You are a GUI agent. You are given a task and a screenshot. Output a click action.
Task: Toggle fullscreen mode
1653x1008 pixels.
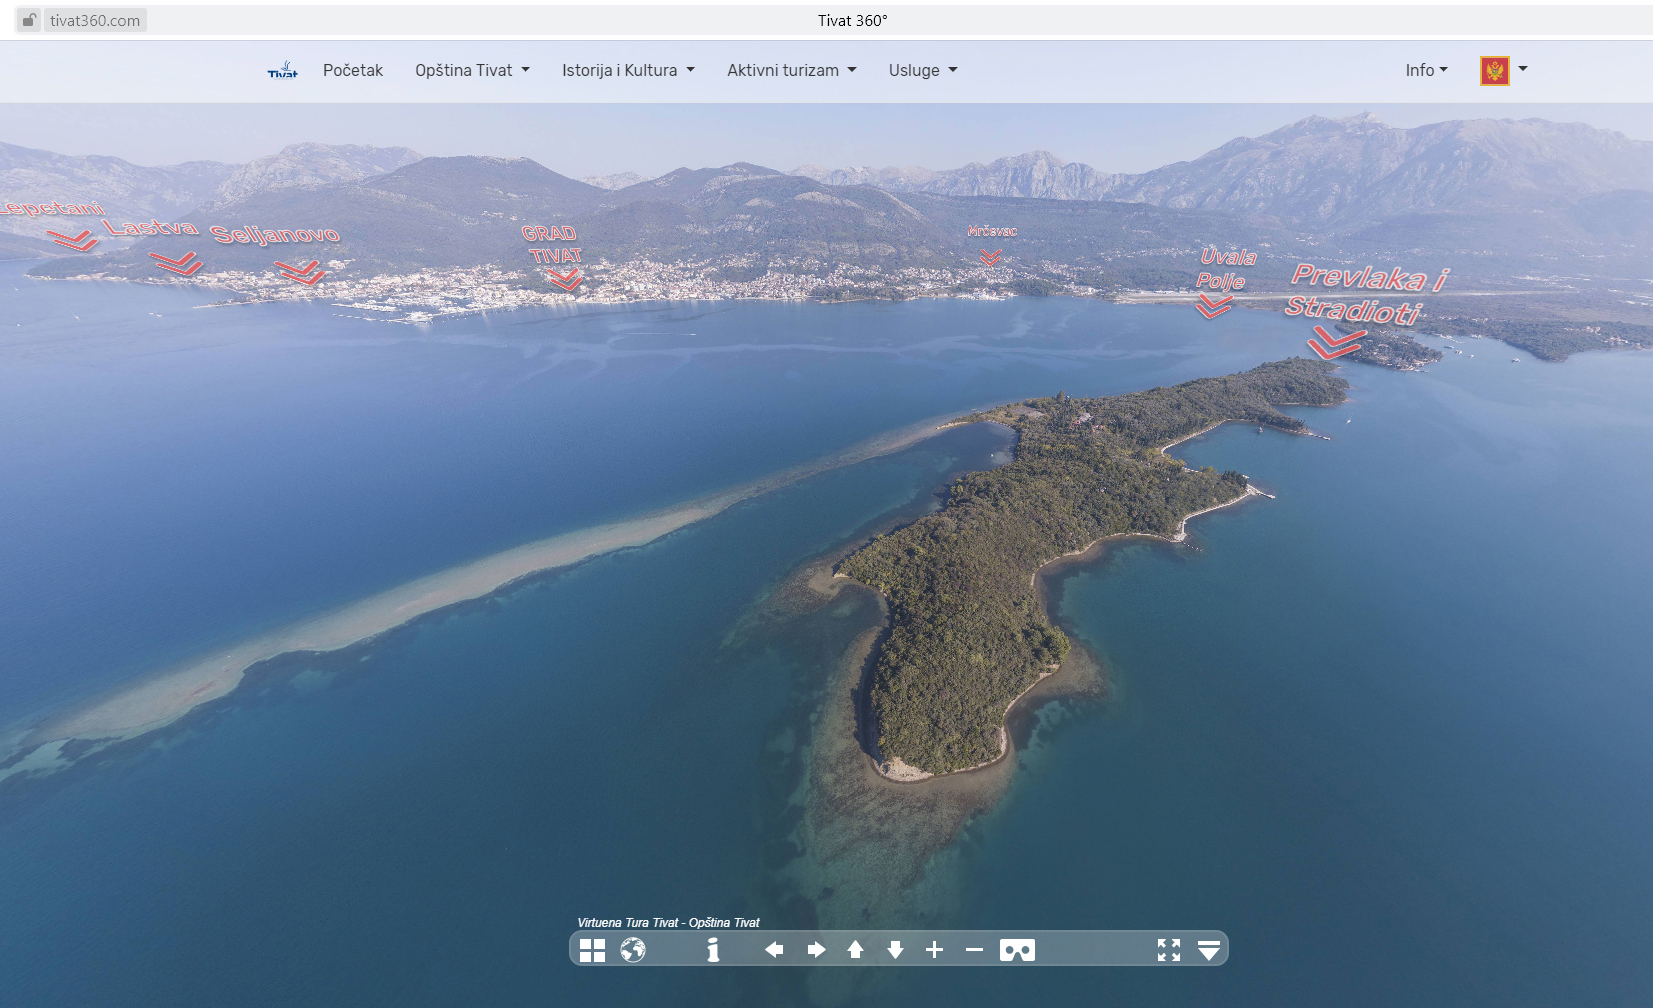[x=1168, y=950]
